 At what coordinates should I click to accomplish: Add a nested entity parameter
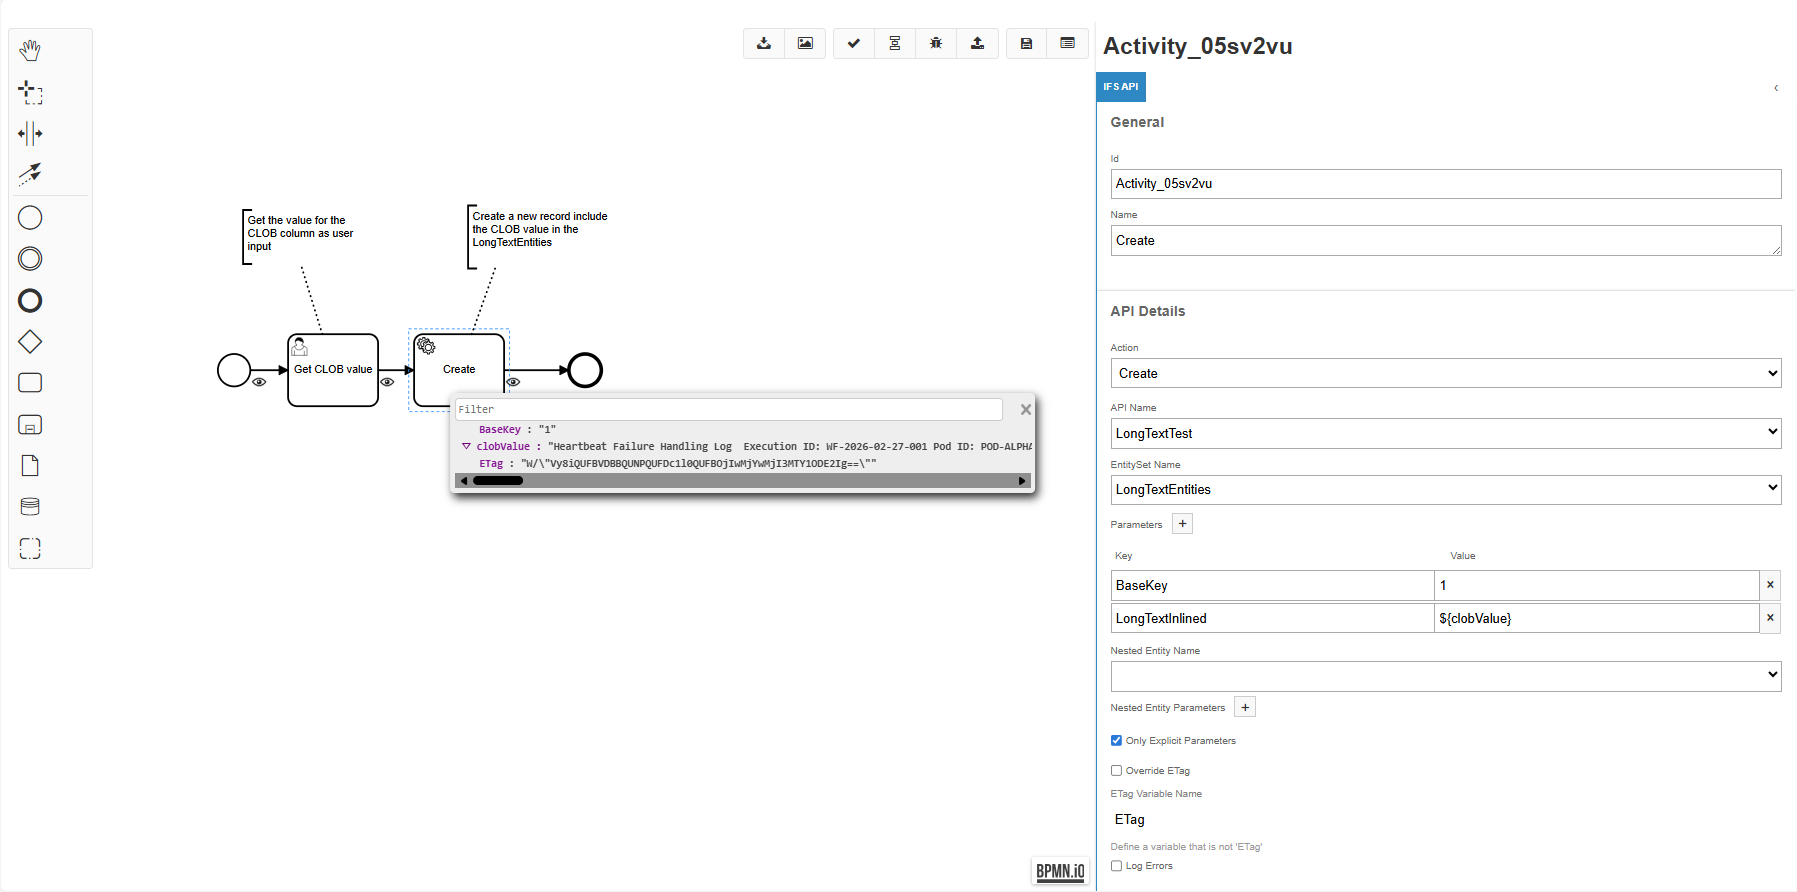[1245, 707]
